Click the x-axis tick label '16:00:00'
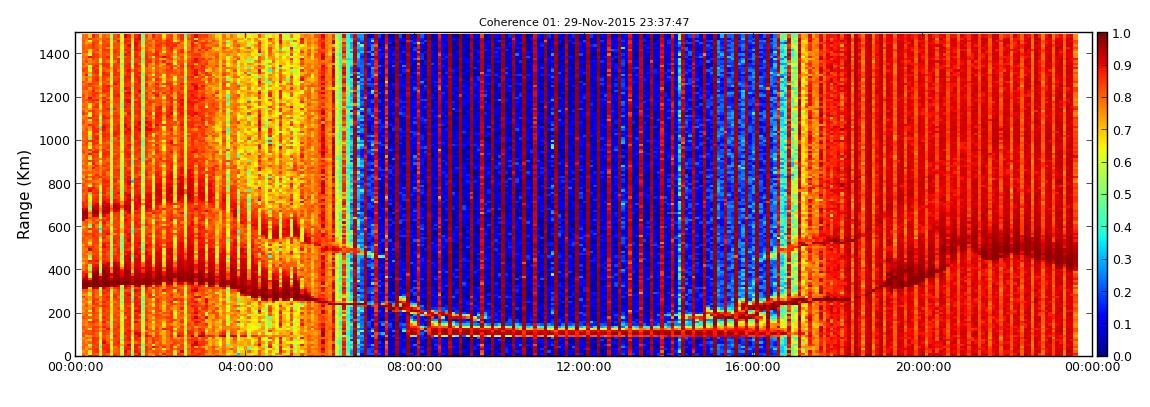Screen dimensions: 1150x407 pyautogui.click(x=754, y=367)
